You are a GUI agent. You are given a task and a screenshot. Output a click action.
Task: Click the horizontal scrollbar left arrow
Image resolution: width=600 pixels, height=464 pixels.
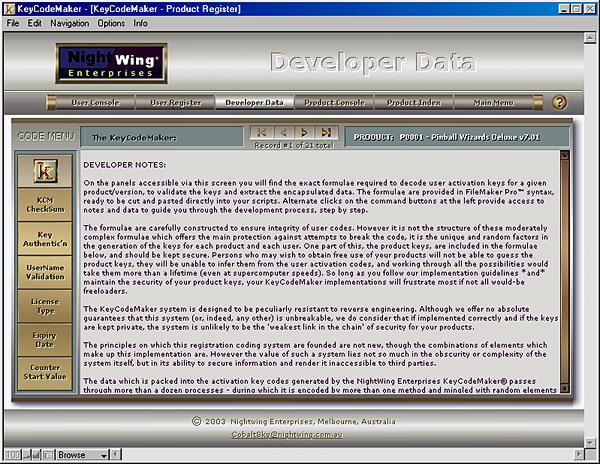116,455
